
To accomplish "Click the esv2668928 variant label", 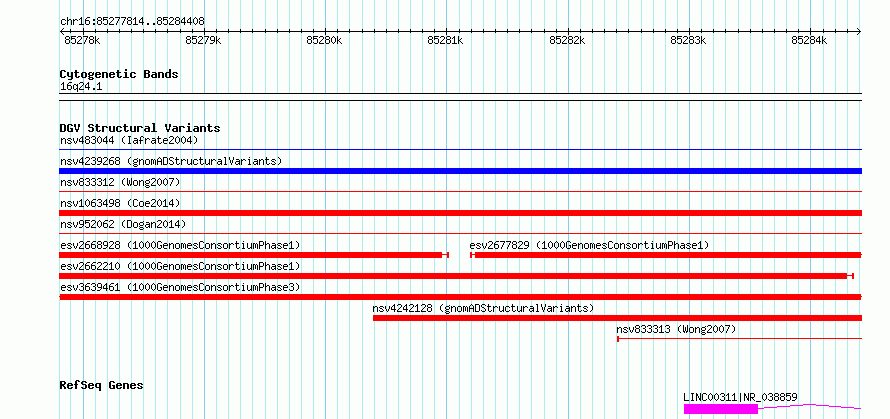I will 180,245.
